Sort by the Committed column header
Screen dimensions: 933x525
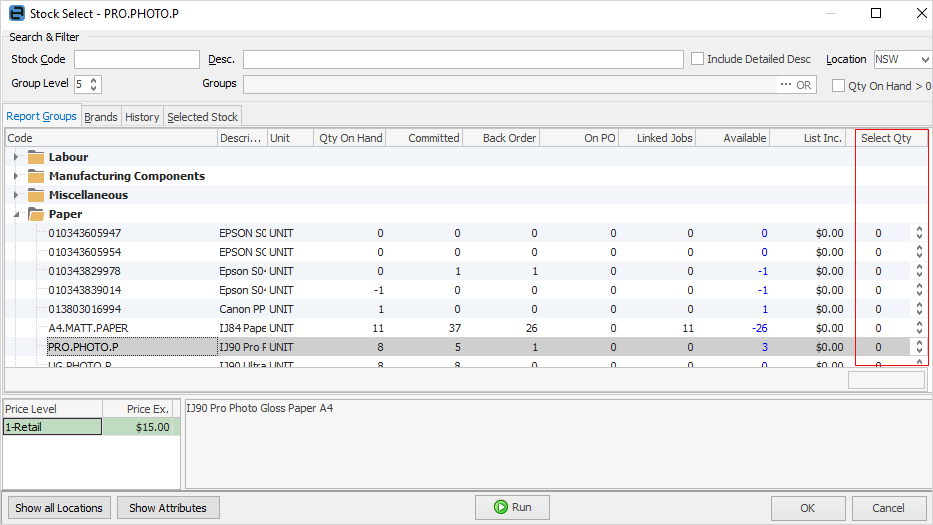424,138
